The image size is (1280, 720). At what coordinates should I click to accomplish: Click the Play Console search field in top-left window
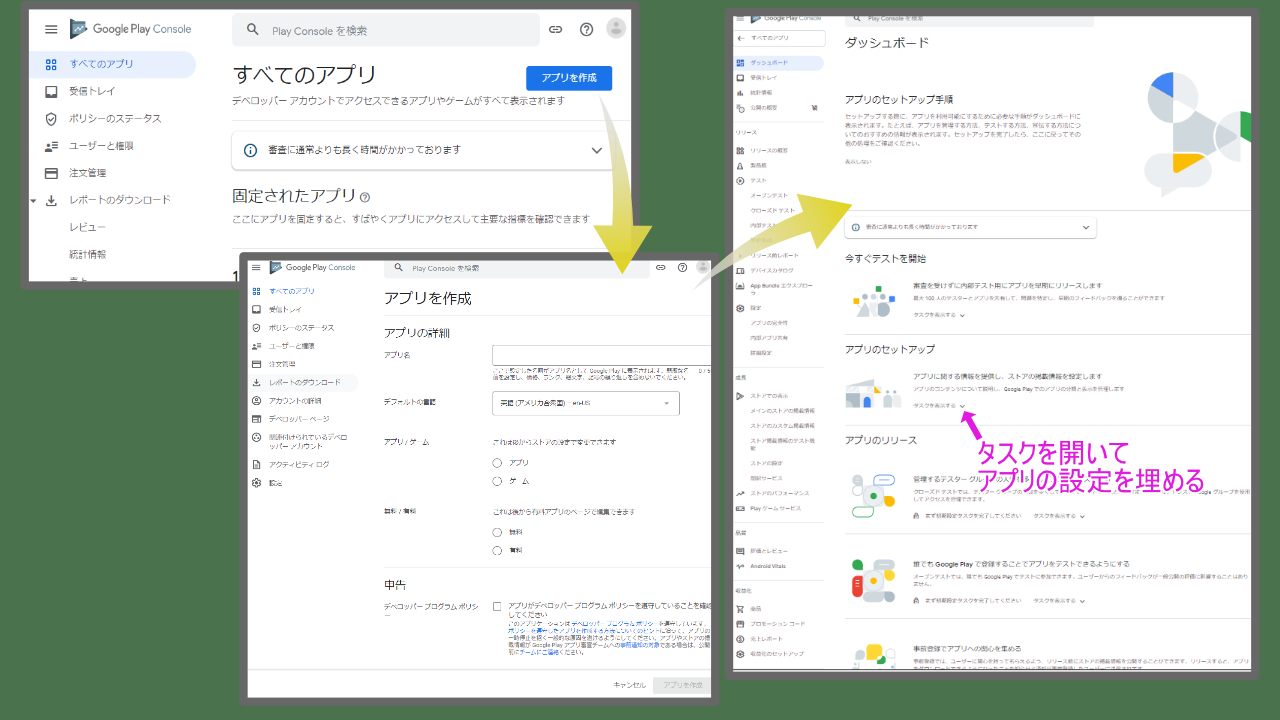tap(386, 30)
